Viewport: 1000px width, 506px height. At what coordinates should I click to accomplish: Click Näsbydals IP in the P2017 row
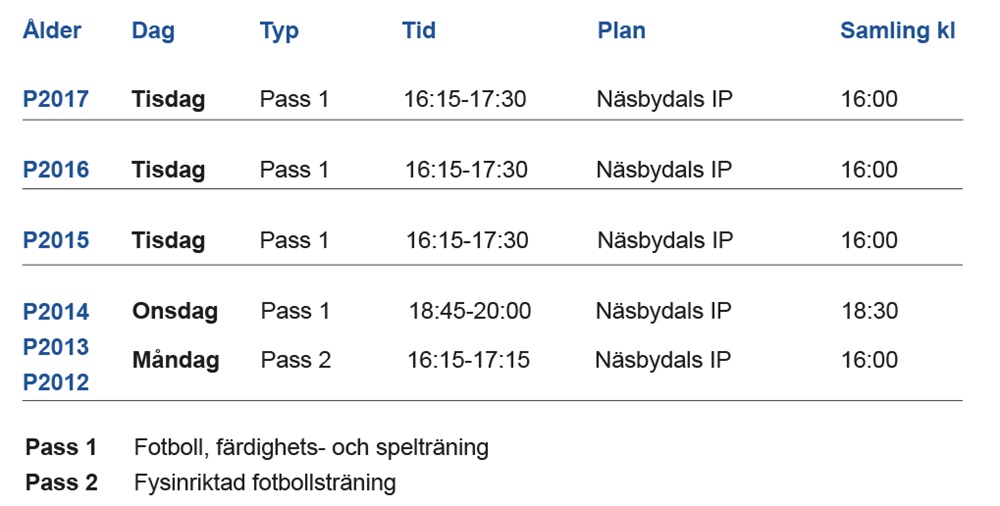click(665, 99)
